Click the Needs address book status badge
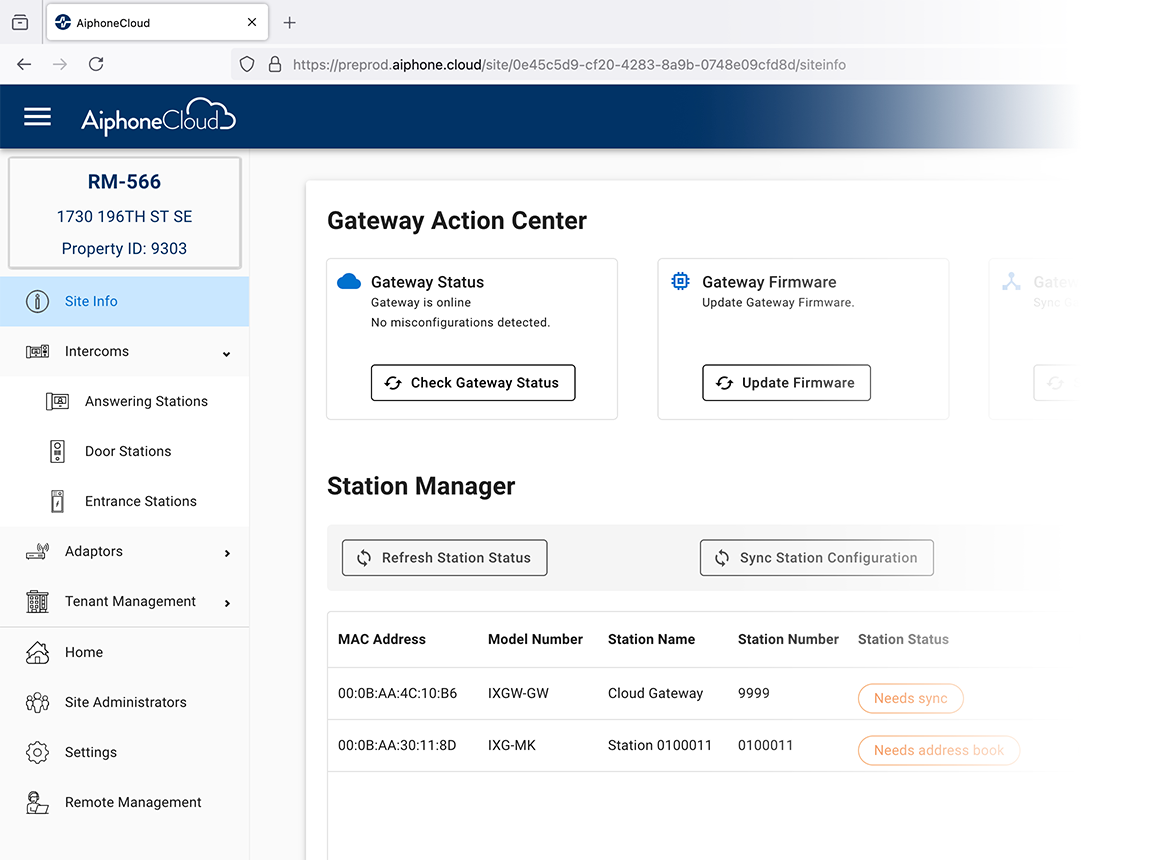The image size is (1162, 860). pos(939,750)
